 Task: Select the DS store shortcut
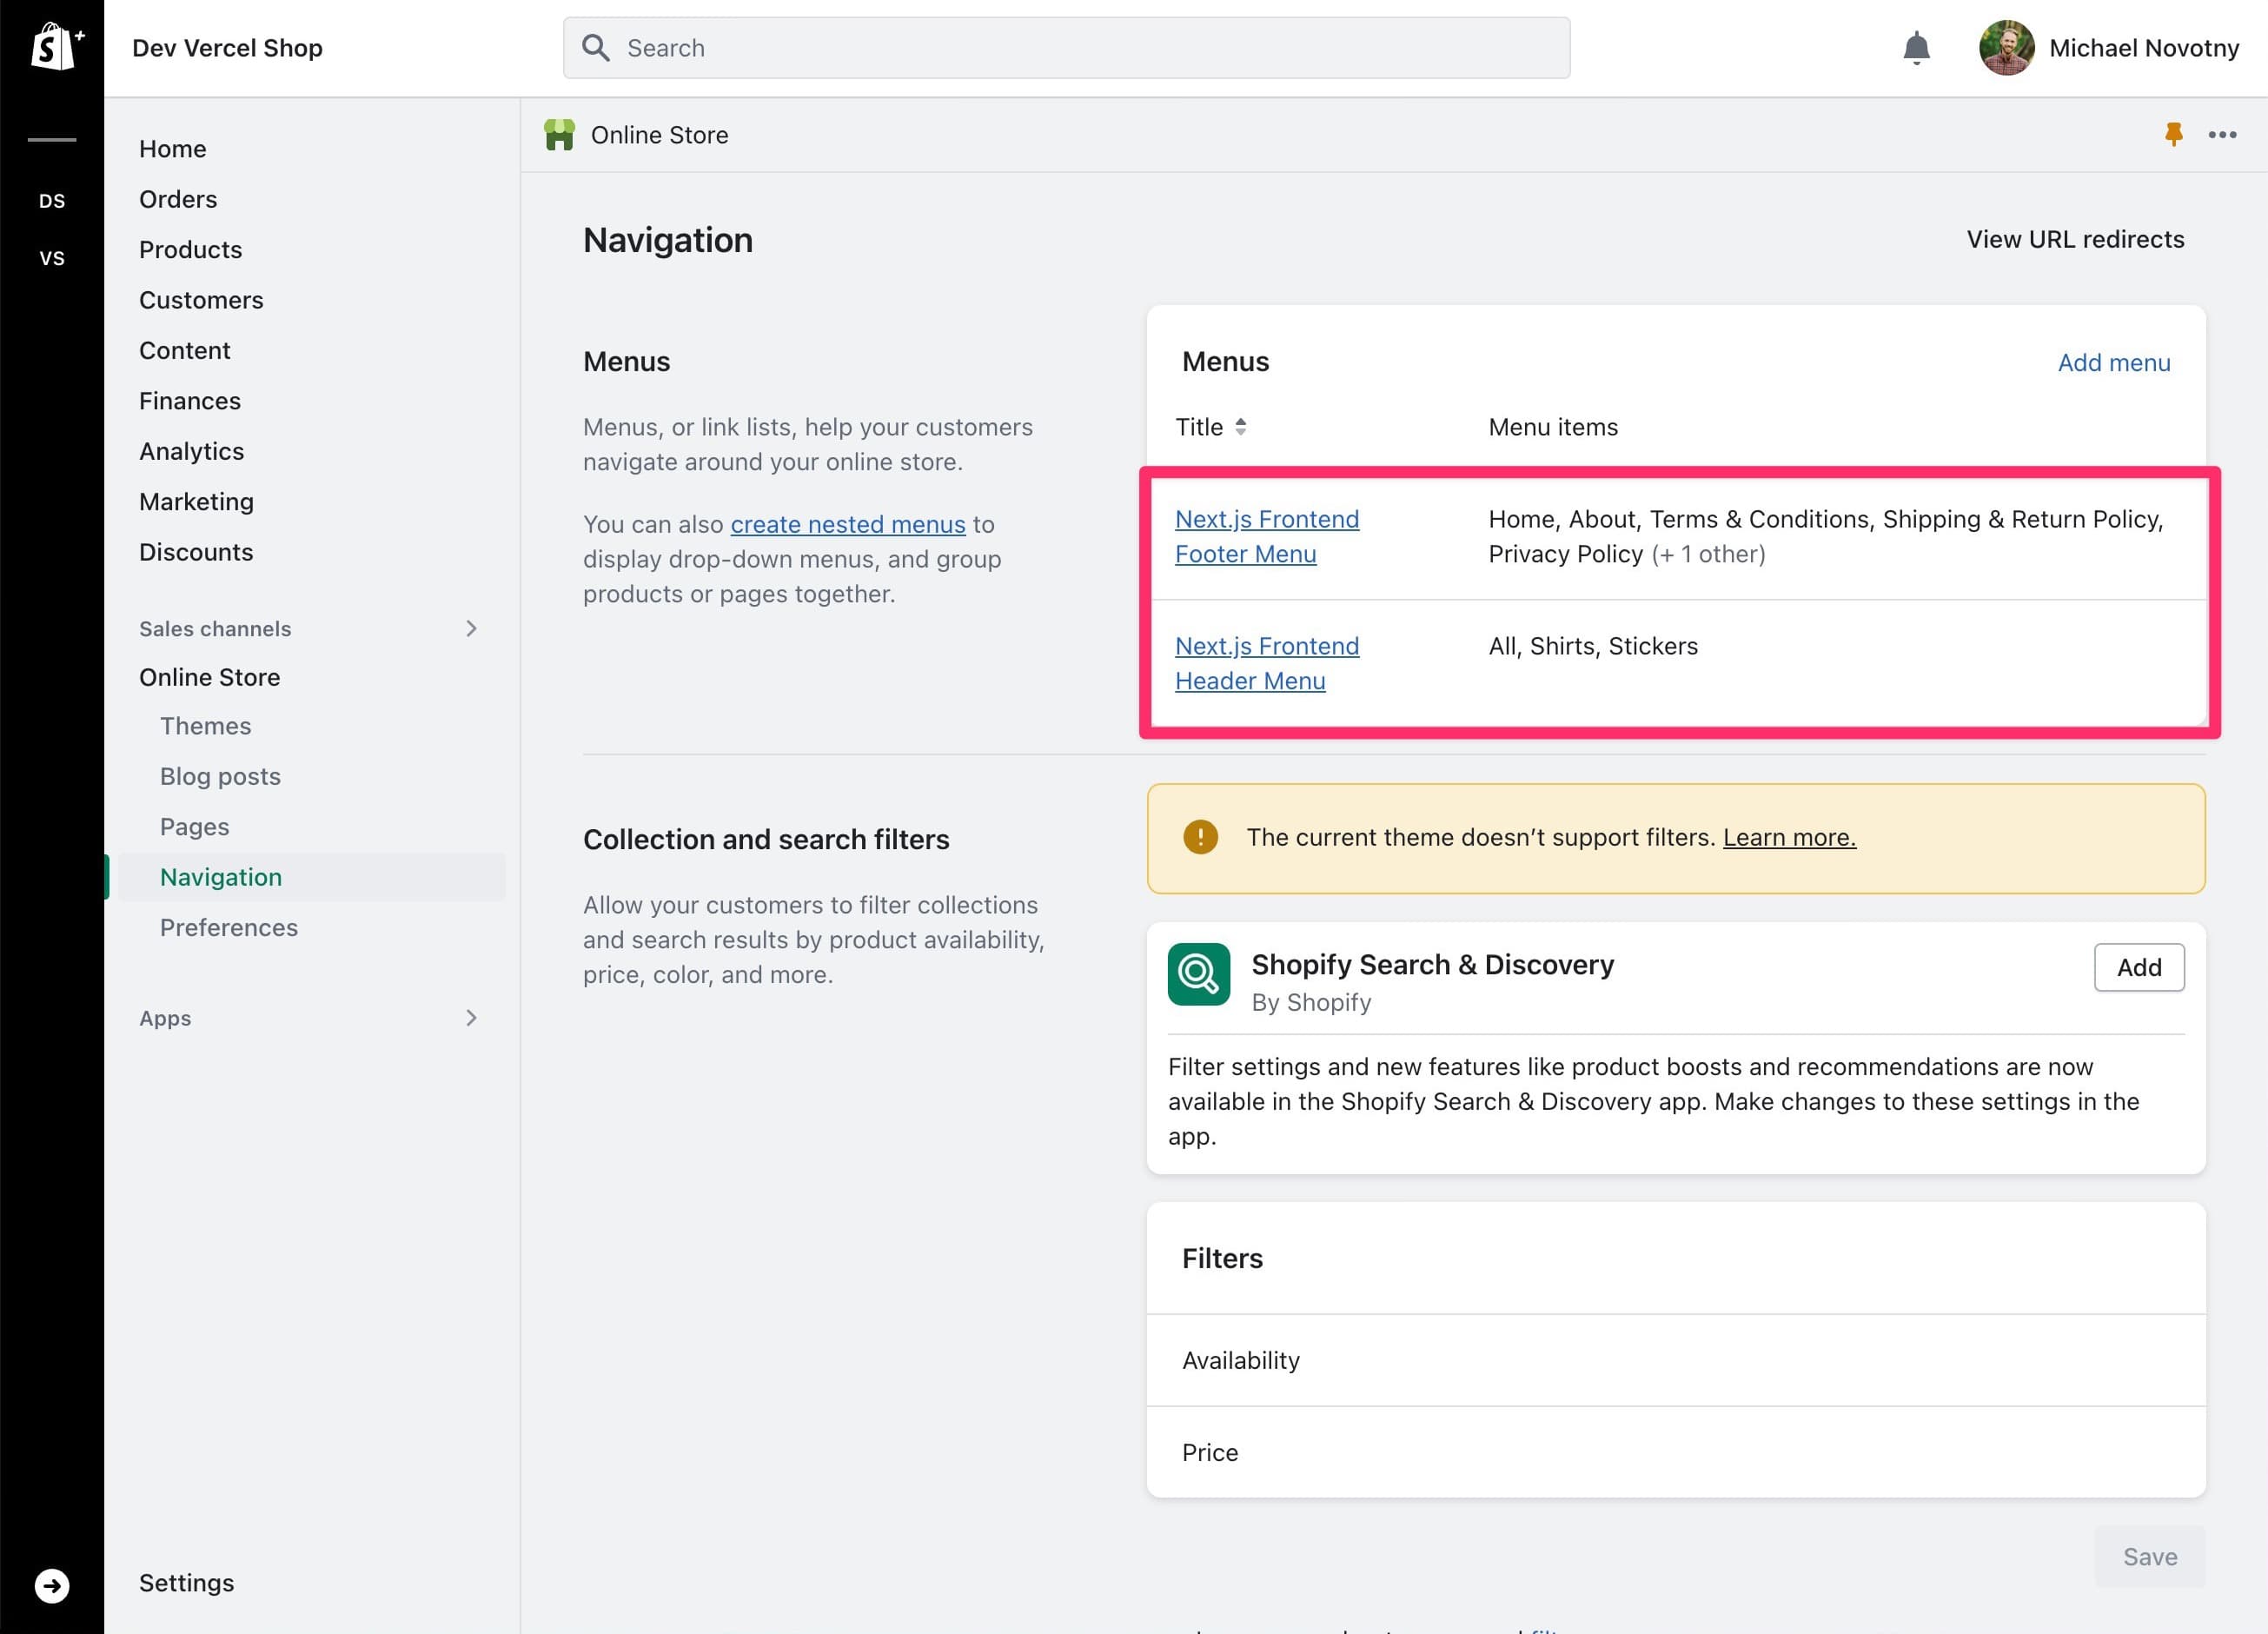[52, 201]
